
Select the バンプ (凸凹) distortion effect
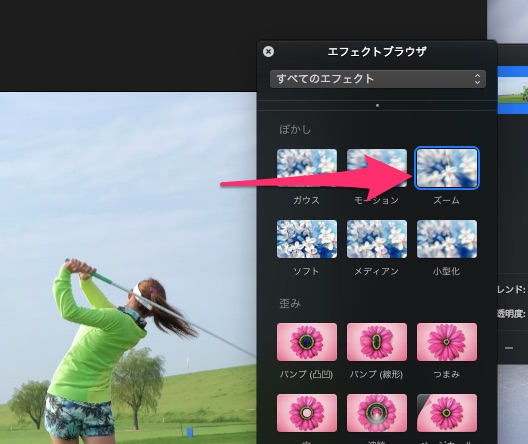307,342
